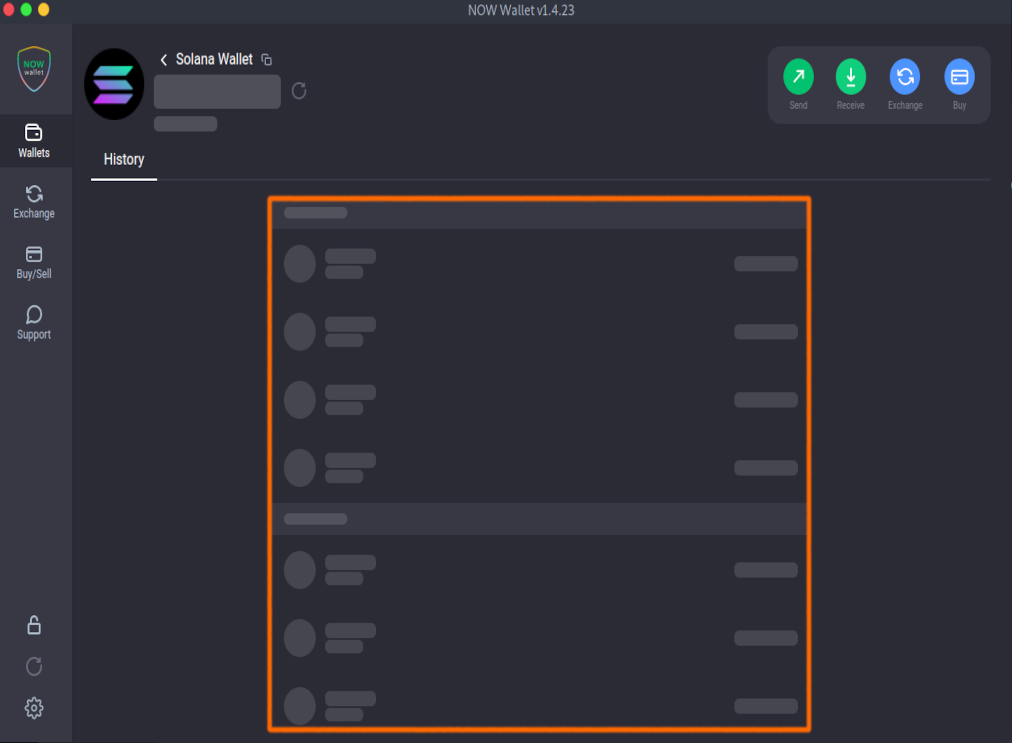
Task: Go back using the chevron beside Solana Wallet
Action: coord(164,60)
